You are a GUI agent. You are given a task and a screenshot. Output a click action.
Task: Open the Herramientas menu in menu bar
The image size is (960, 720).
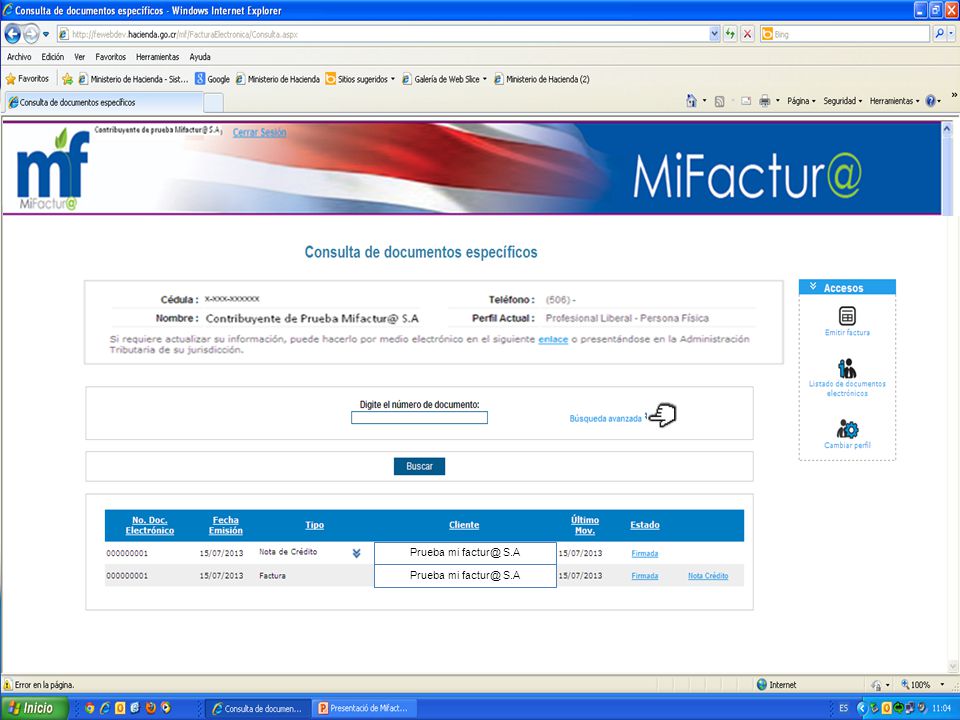157,57
